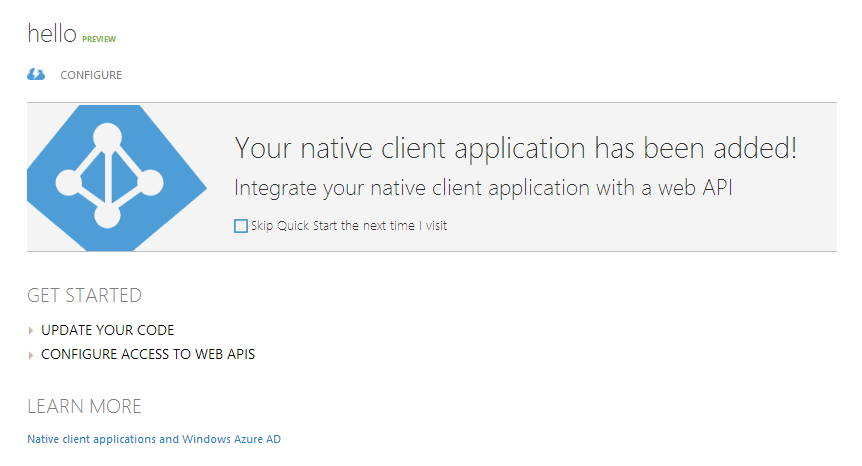Image resolution: width=862 pixels, height=466 pixels.
Task: Open CONFIGURE ACCESS TO WEB APIS section
Action: 148,354
